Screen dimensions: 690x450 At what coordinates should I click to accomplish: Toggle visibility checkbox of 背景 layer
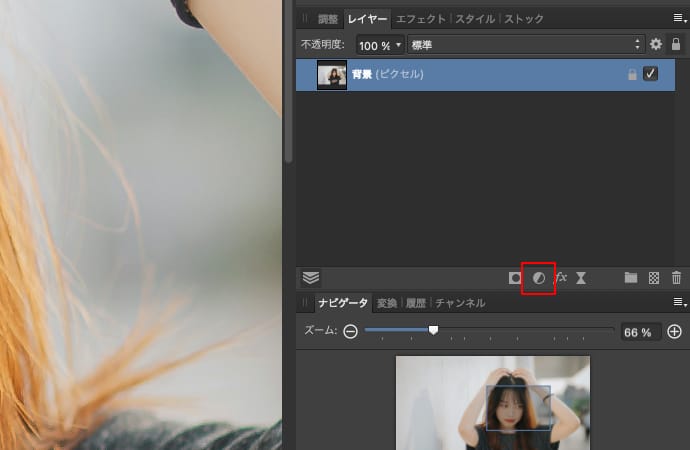pos(650,75)
